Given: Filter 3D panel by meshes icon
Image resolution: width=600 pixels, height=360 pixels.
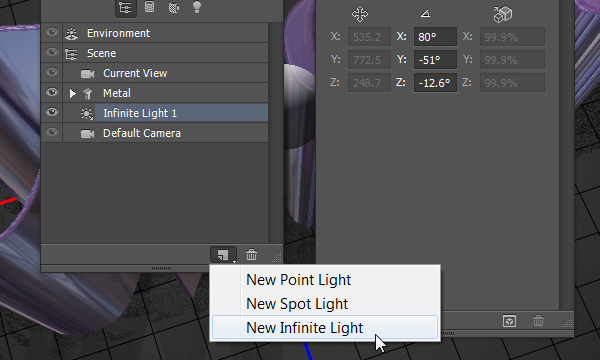Looking at the screenshot, I should 150,7.
